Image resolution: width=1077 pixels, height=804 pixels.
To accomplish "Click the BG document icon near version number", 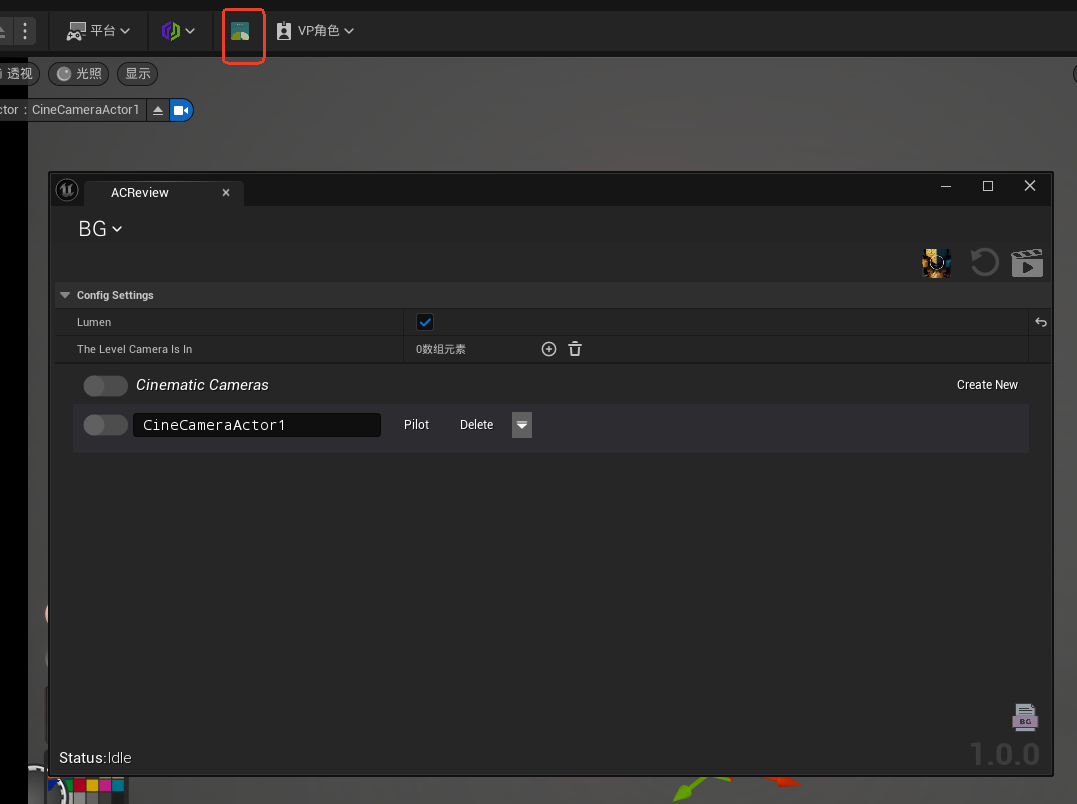I will (1025, 717).
